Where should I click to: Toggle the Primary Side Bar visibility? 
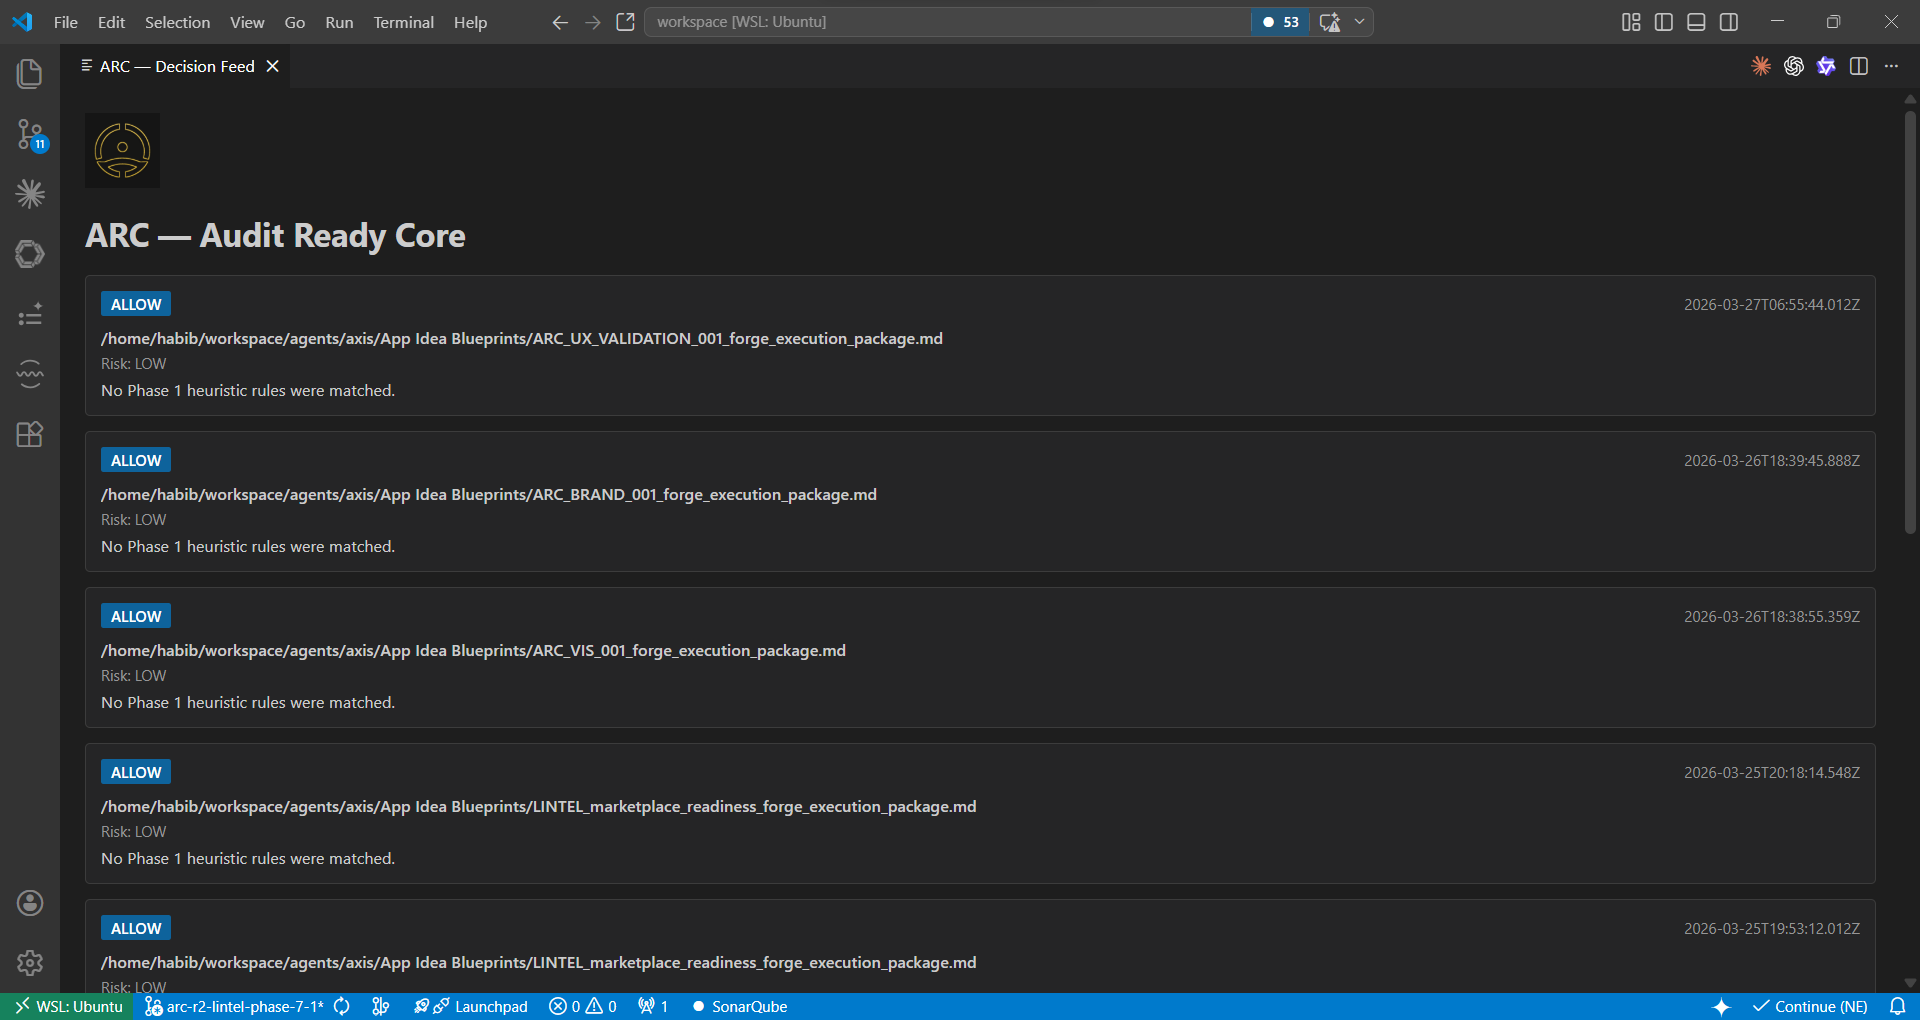coord(1663,21)
